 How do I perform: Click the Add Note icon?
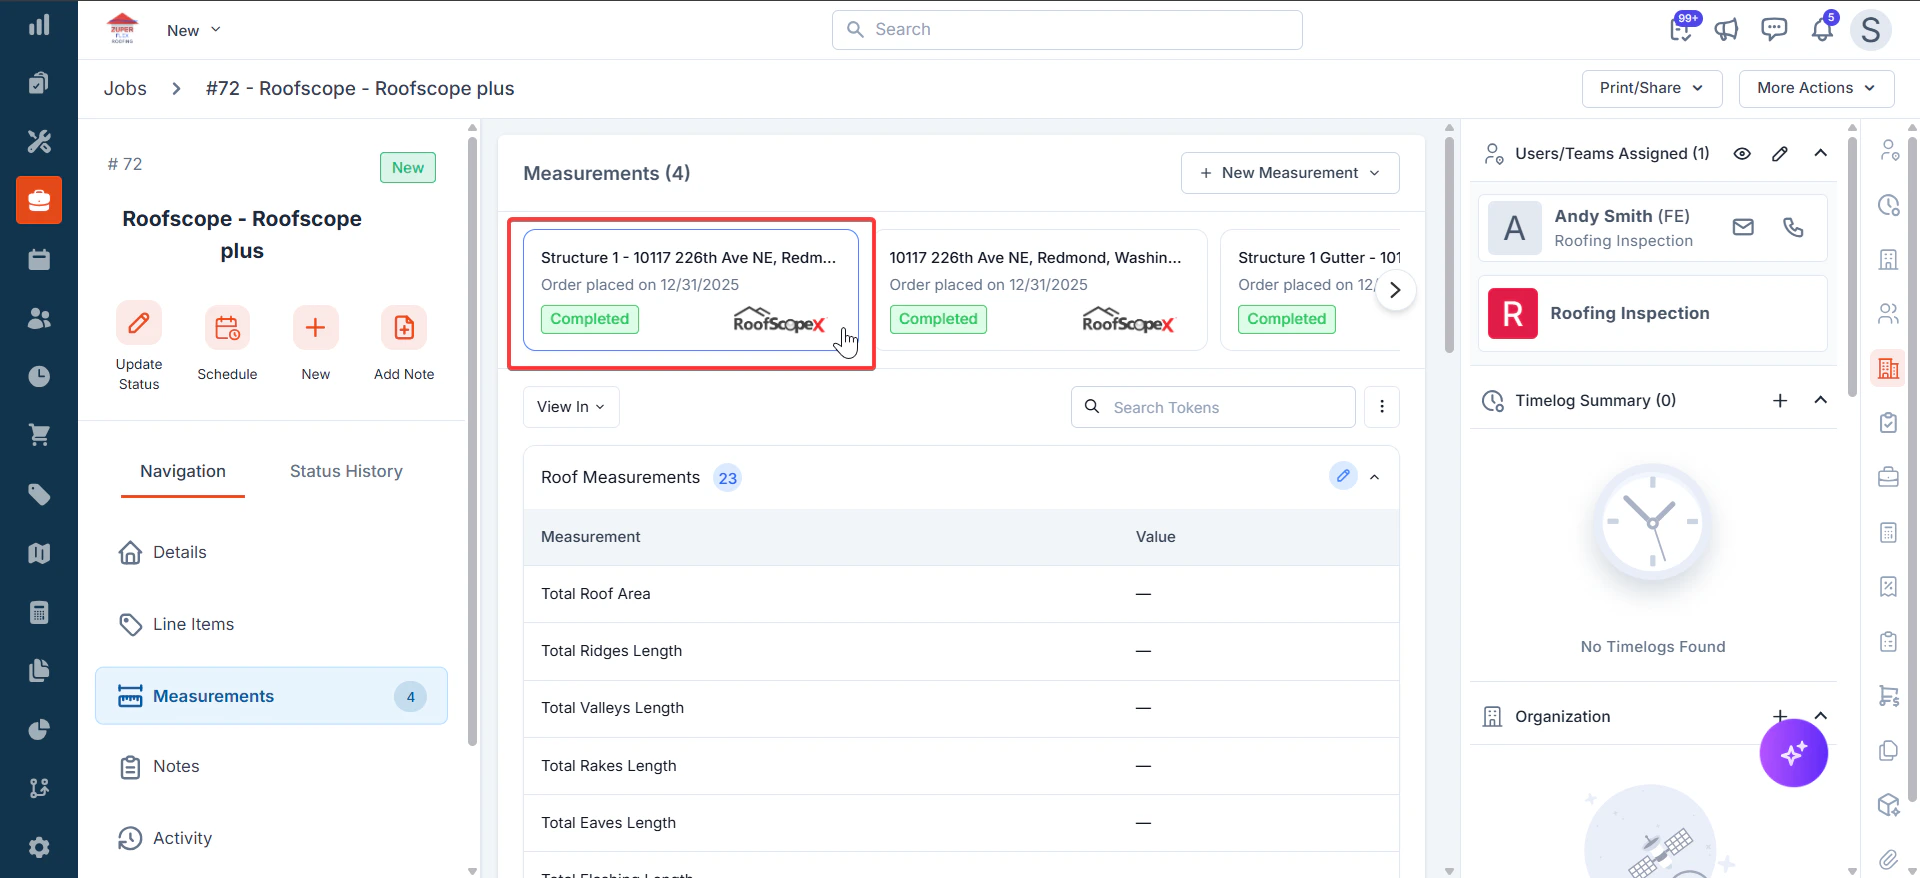(x=404, y=328)
